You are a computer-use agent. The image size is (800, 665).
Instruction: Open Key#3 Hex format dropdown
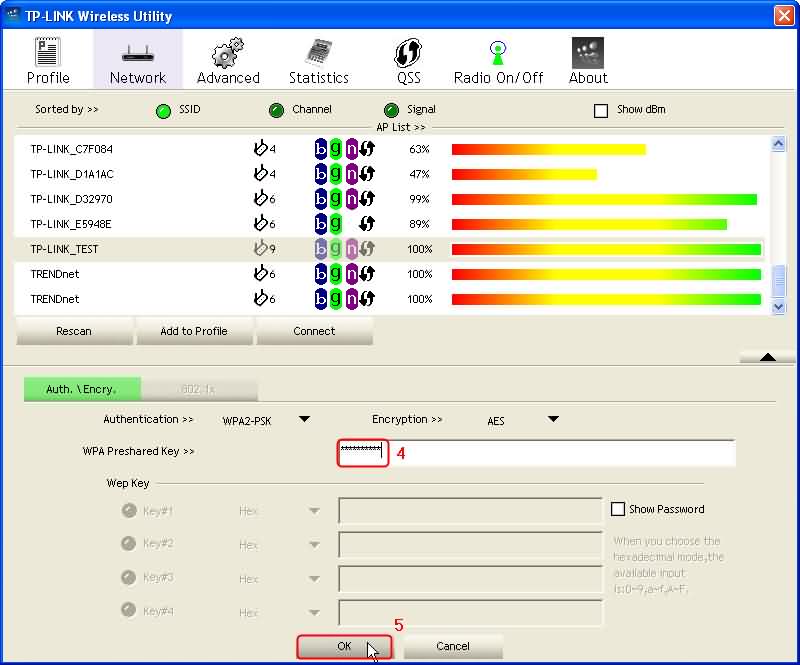tap(314, 579)
